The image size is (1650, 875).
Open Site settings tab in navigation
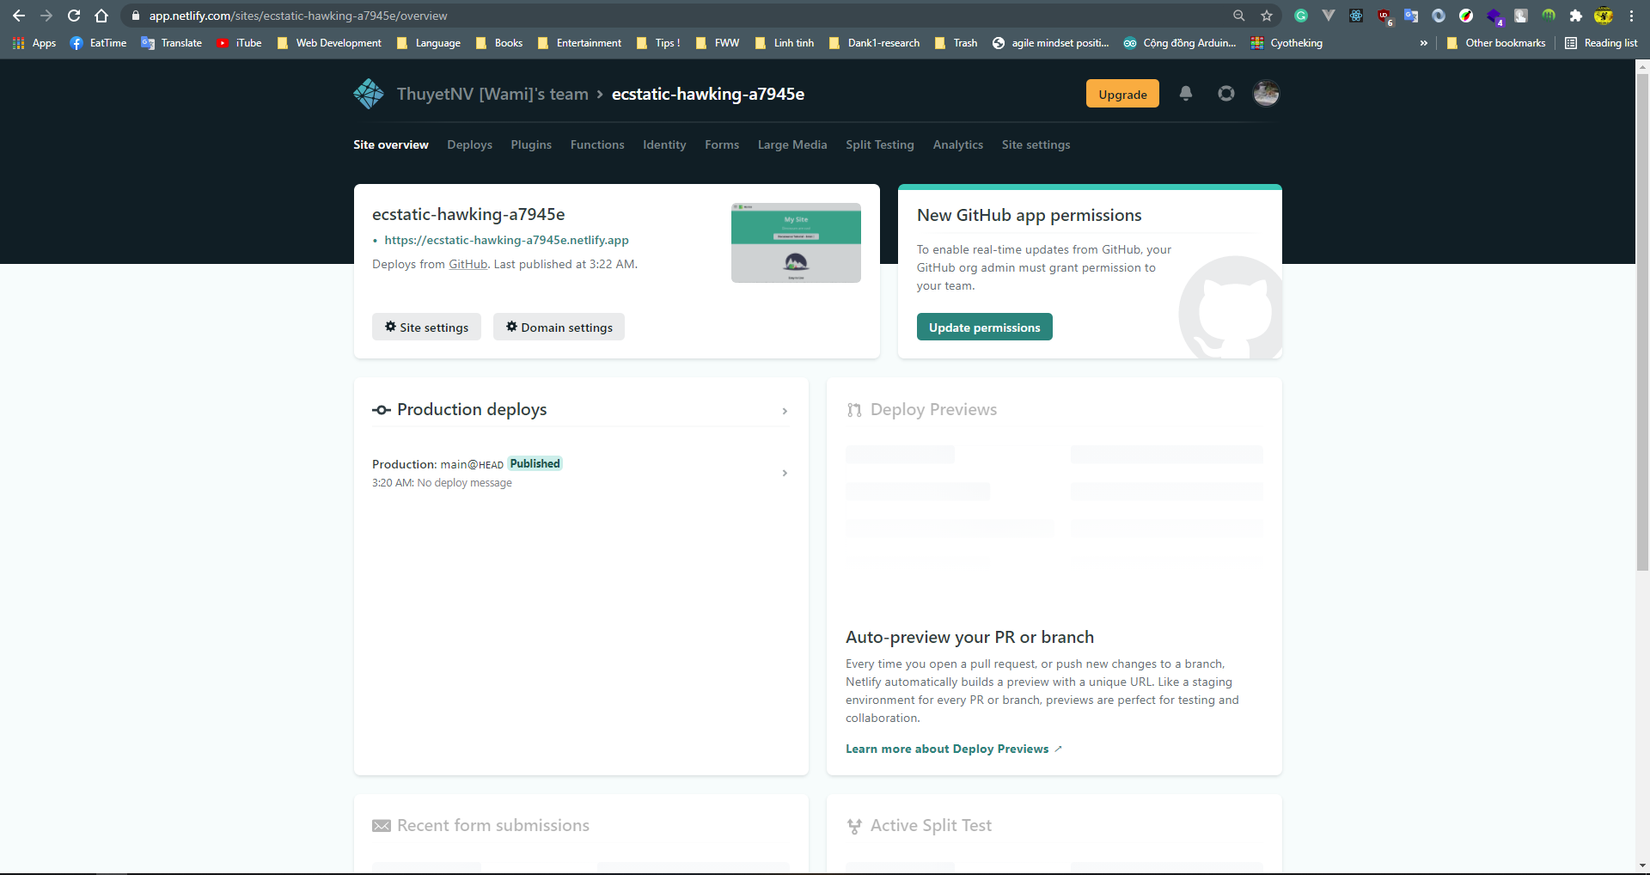(x=1036, y=145)
